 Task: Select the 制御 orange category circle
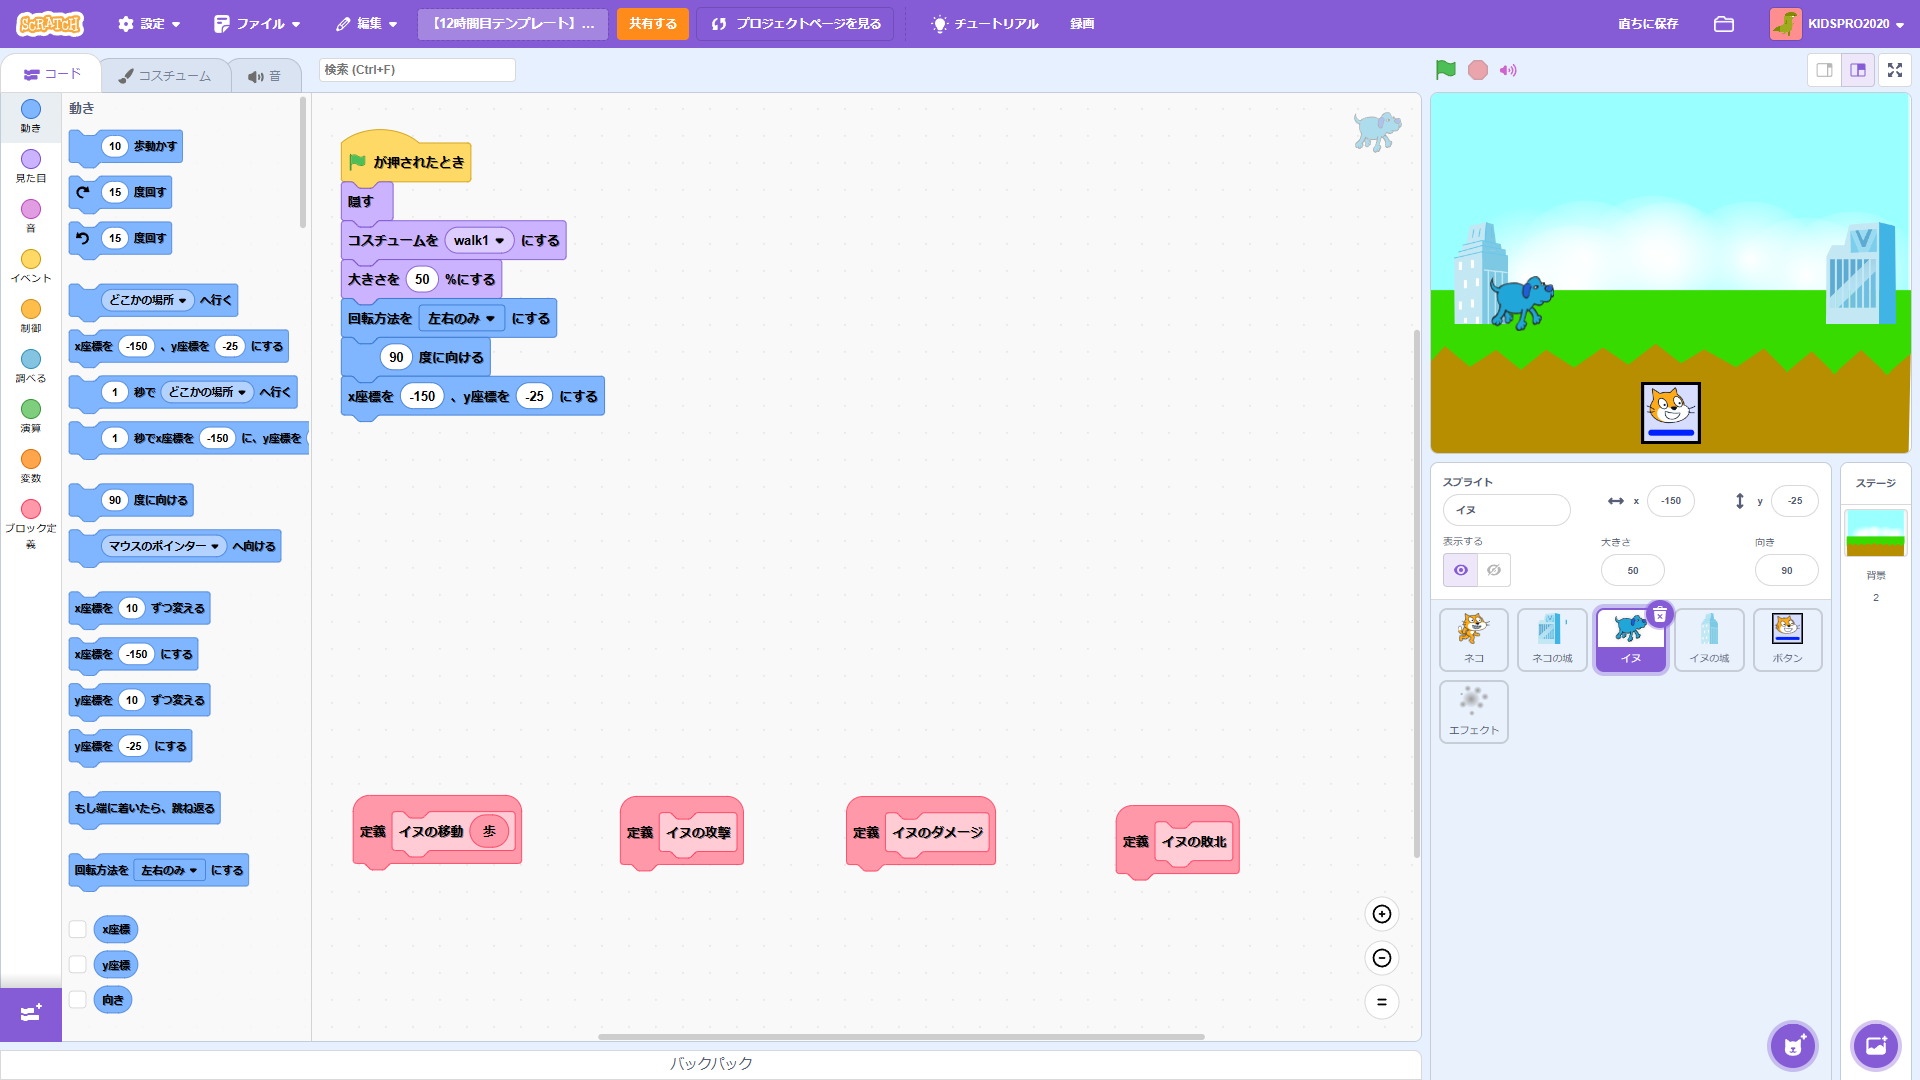31,309
